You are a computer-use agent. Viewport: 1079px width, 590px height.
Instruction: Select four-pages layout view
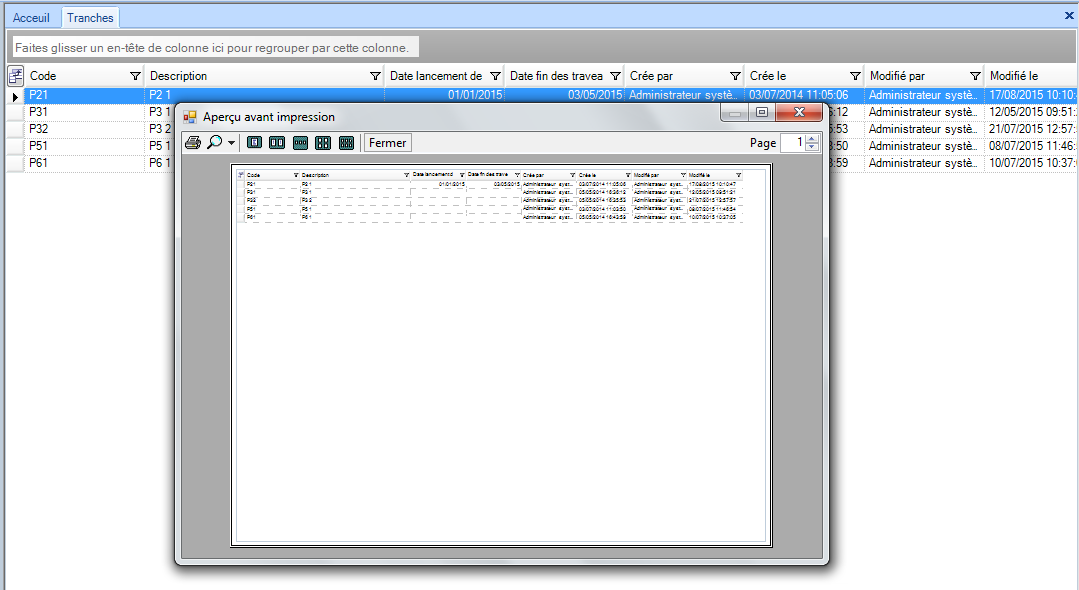323,143
